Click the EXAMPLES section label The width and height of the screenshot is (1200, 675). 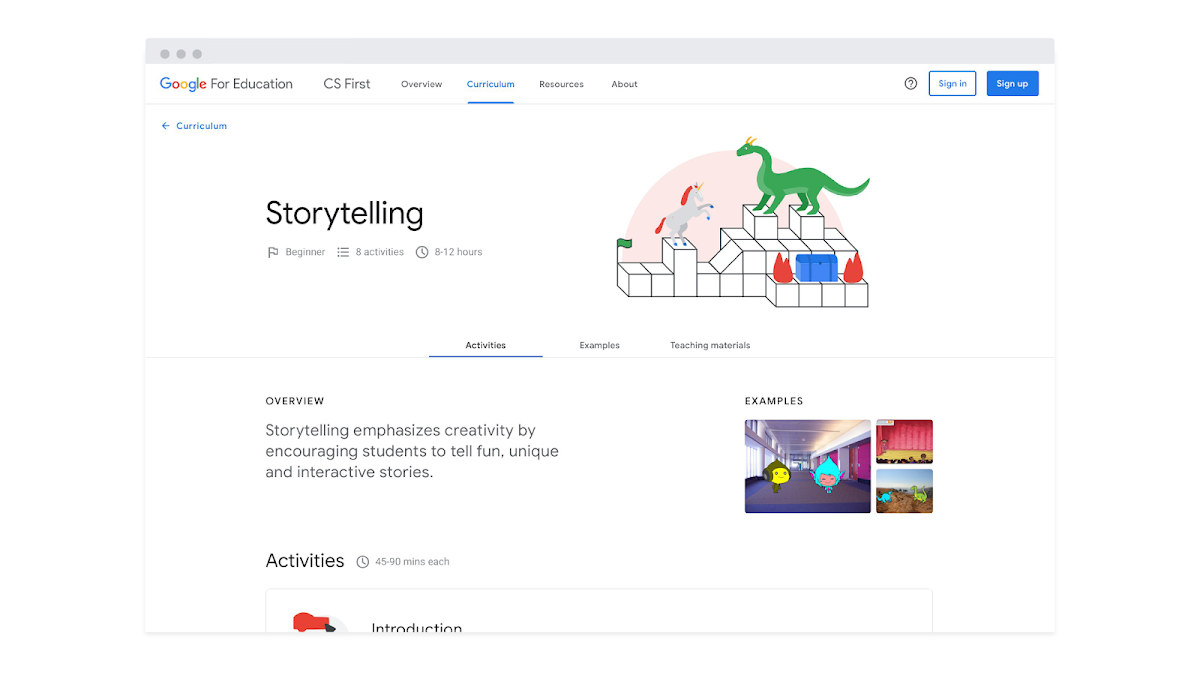click(x=774, y=401)
